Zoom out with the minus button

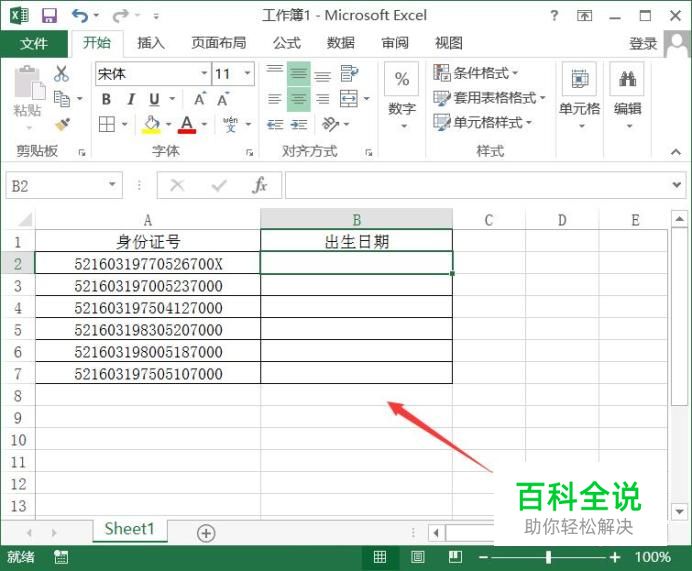click(483, 557)
